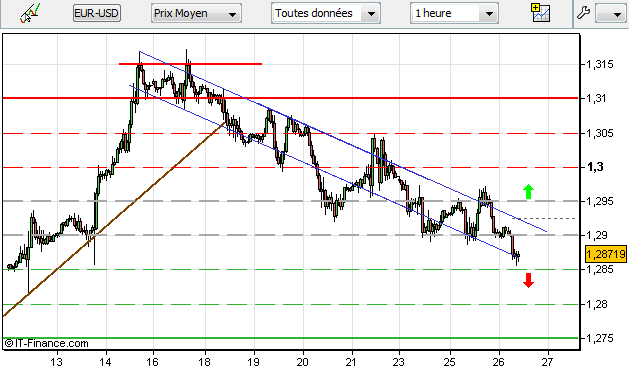Viewport: 629px width, 368px height.
Task: Click the 1,29 price axis label
Action: tap(596, 235)
